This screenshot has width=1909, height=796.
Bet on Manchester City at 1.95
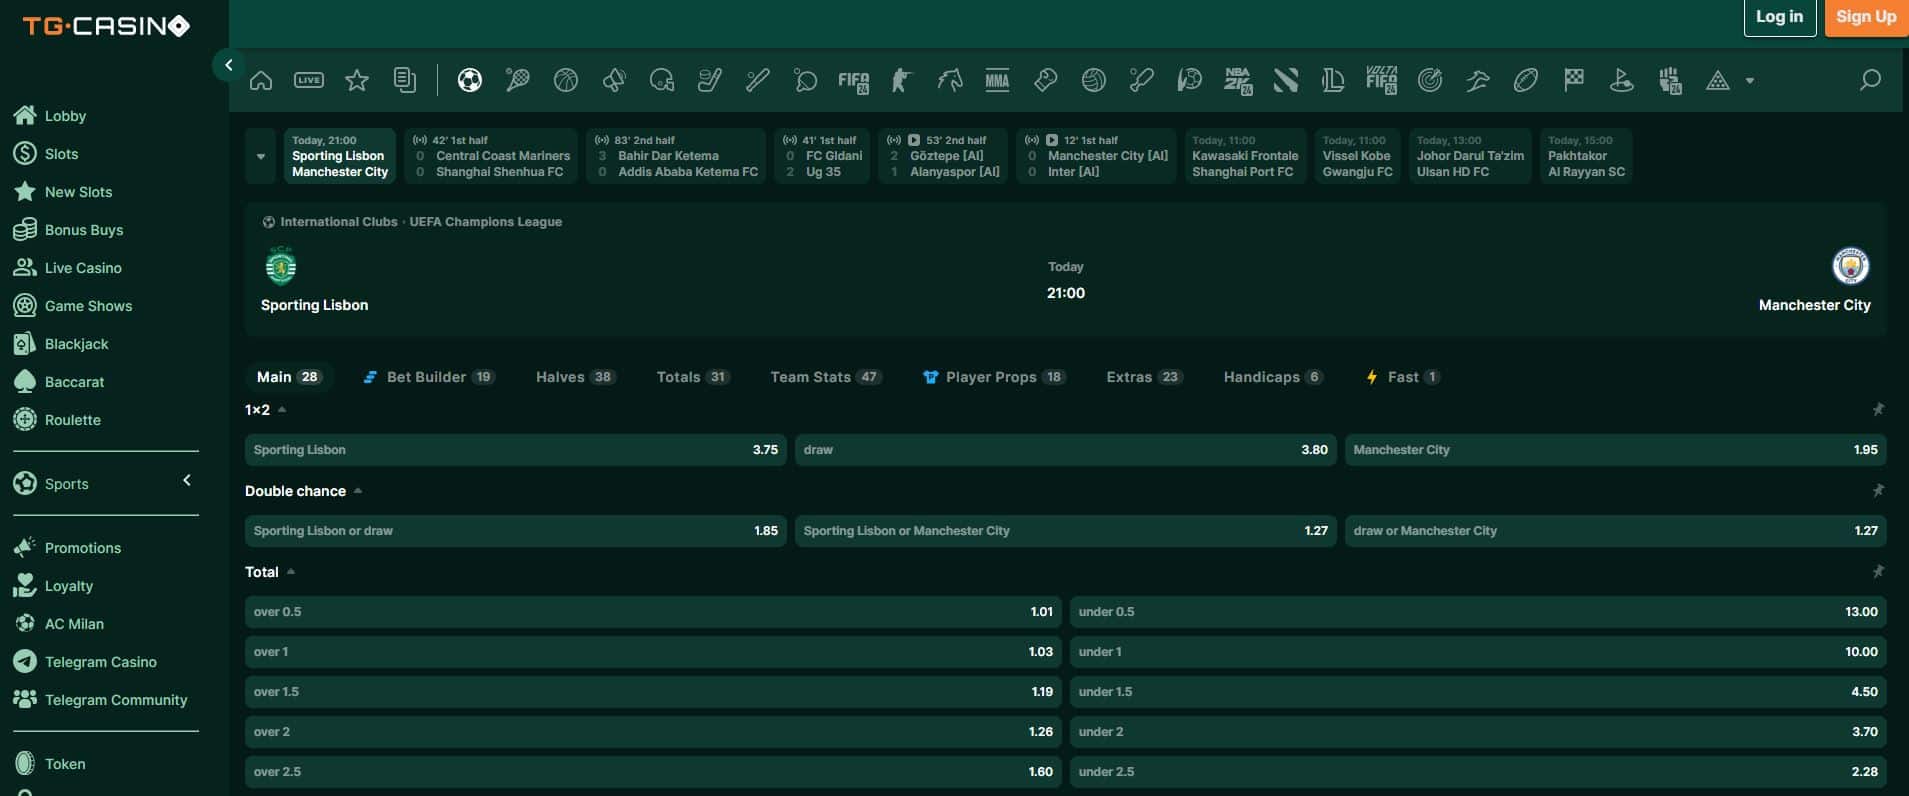coord(1615,450)
